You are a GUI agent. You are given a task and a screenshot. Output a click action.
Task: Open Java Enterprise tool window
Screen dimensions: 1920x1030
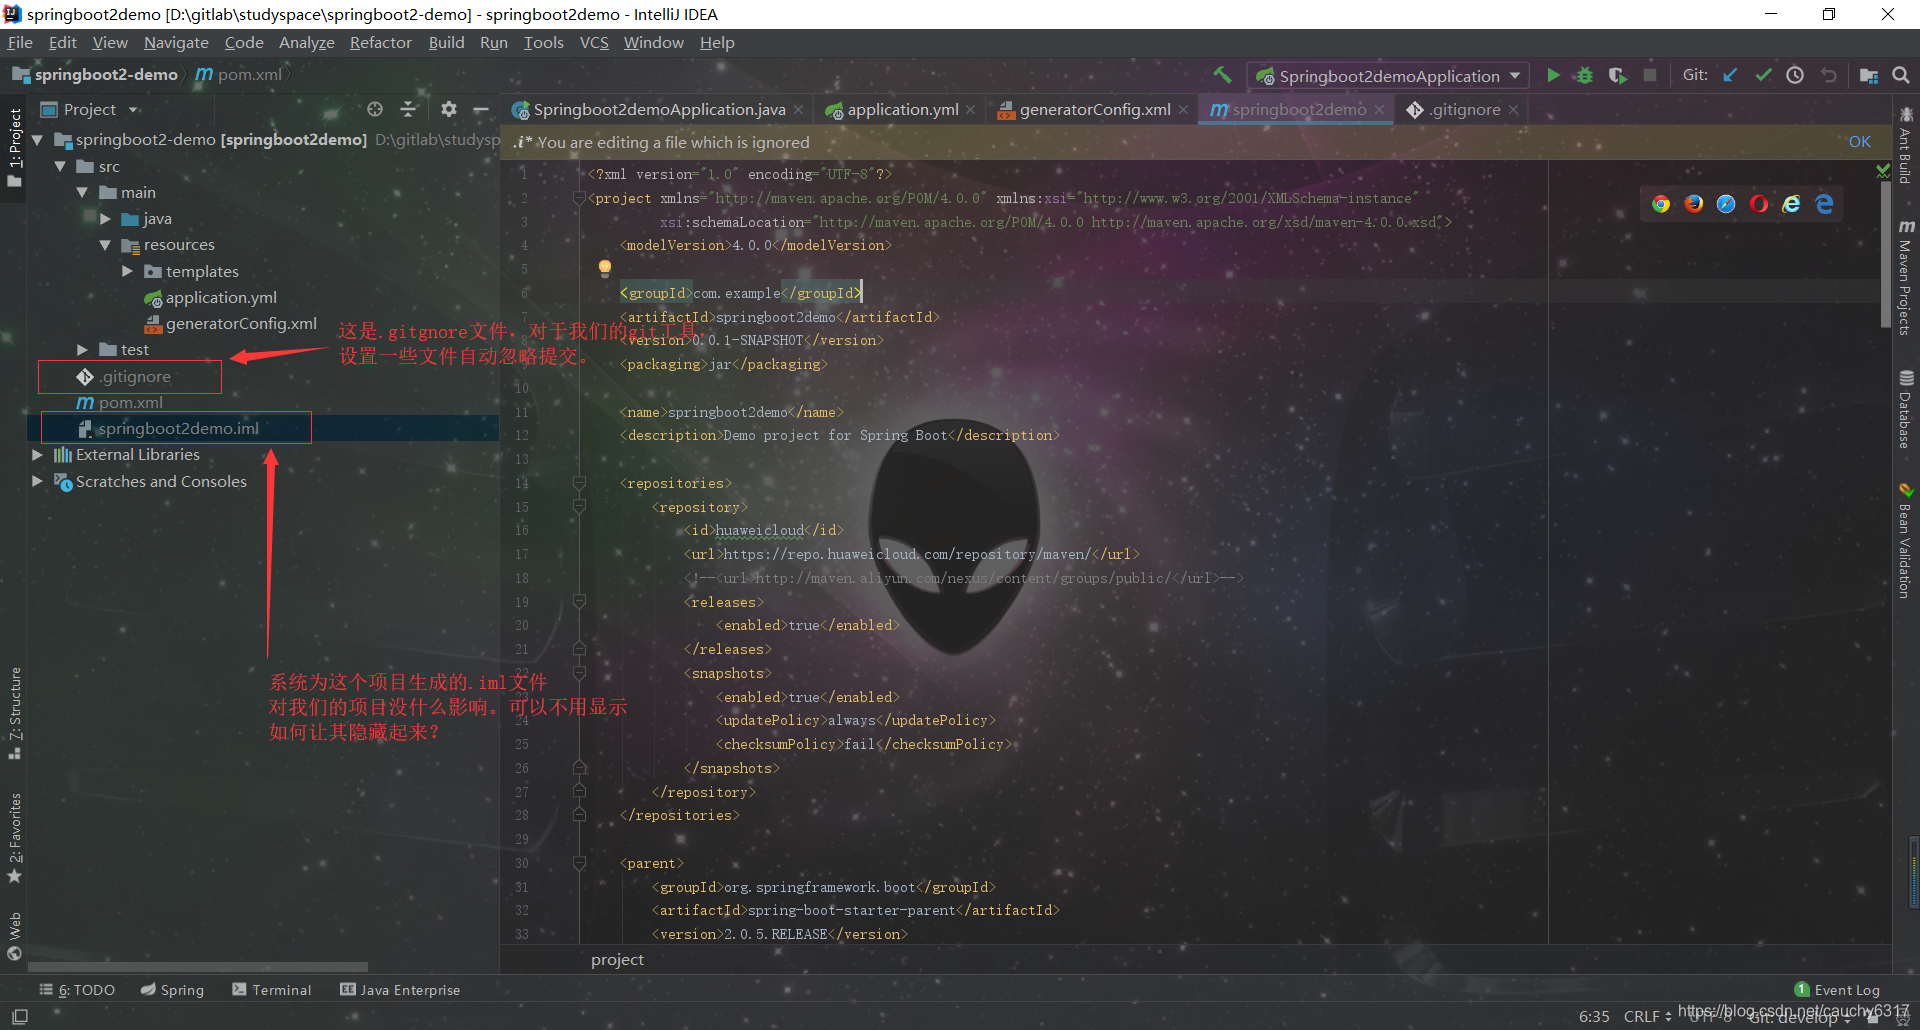pos(400,990)
